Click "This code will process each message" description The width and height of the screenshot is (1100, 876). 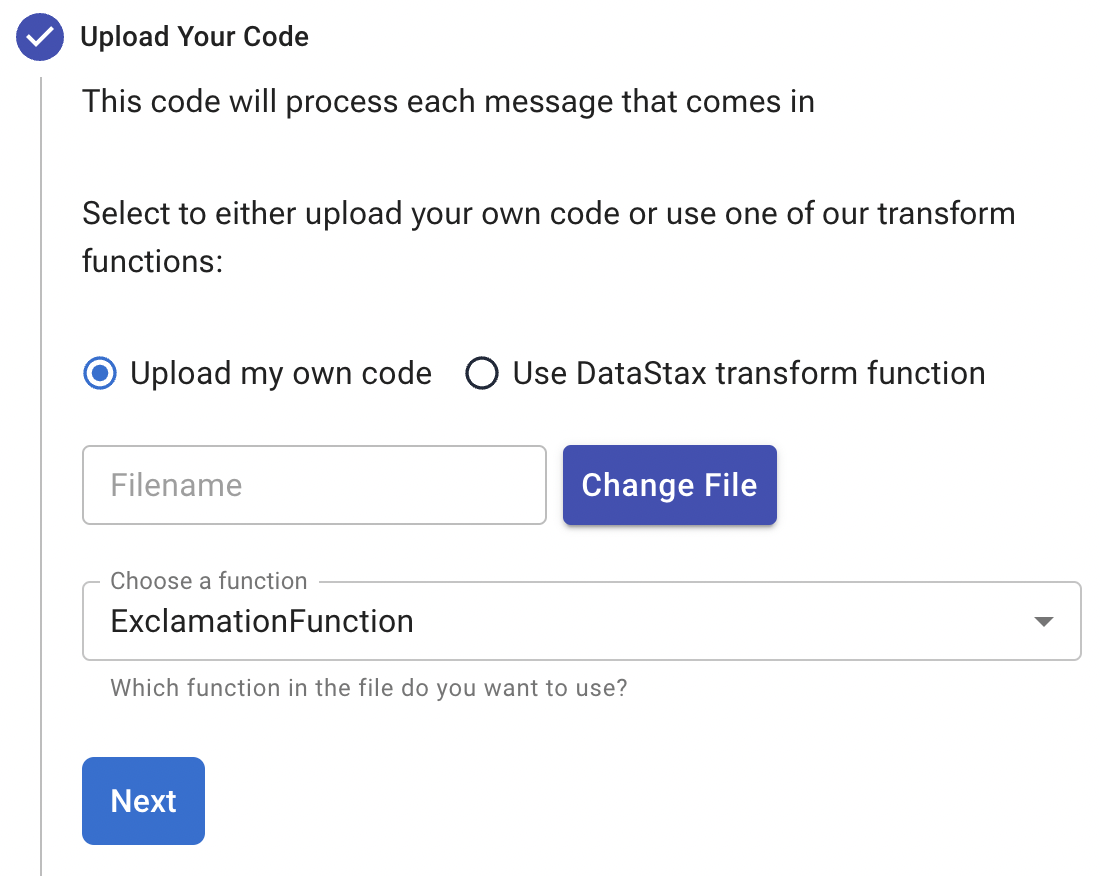coord(448,101)
